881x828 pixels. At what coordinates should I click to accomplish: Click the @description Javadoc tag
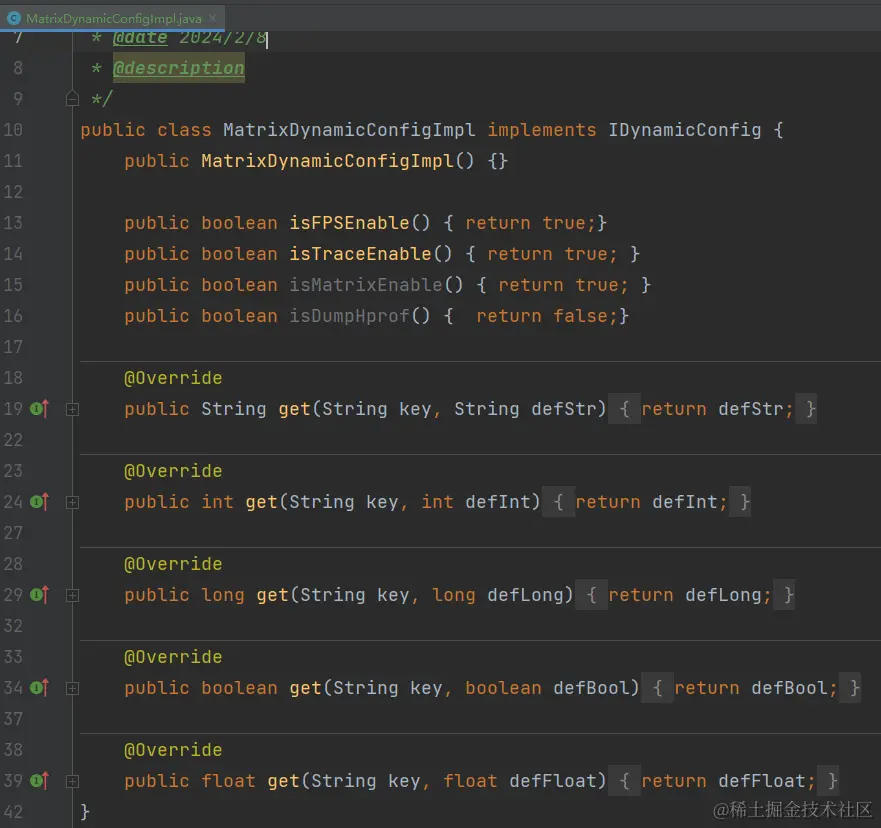(x=179, y=68)
